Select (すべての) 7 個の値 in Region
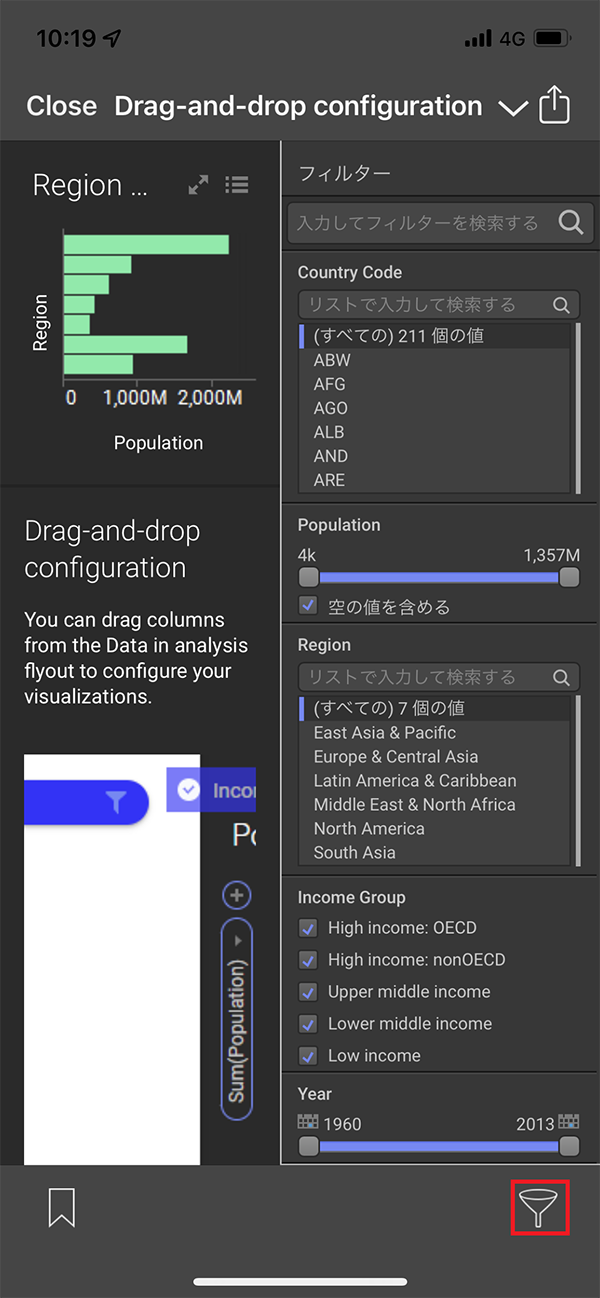 tap(434, 708)
